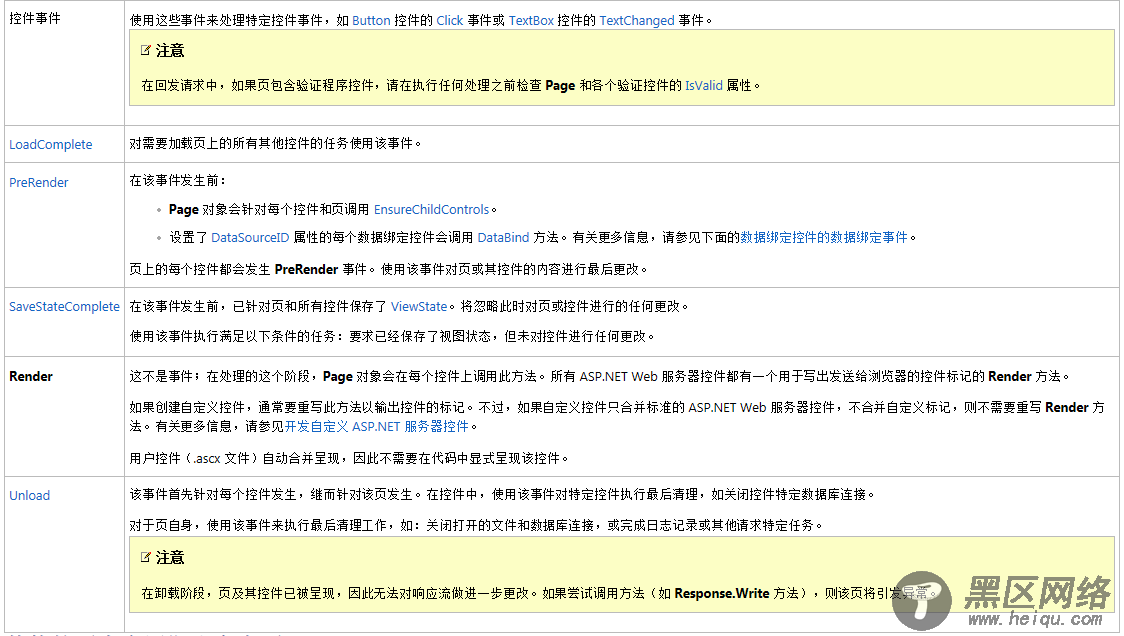Viewport: 1124px width, 636px height.
Task: Click note icon in the 控件事件 row
Action: coord(146,50)
